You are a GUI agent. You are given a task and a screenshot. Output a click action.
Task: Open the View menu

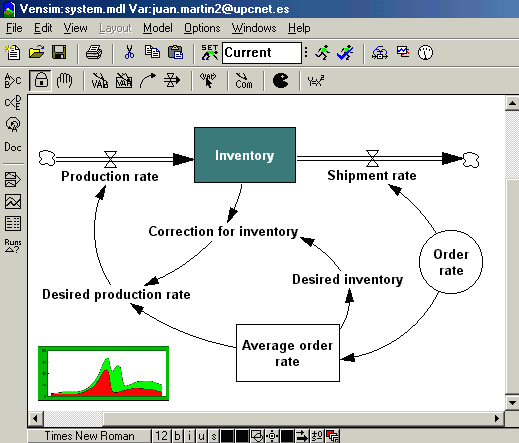[75, 28]
